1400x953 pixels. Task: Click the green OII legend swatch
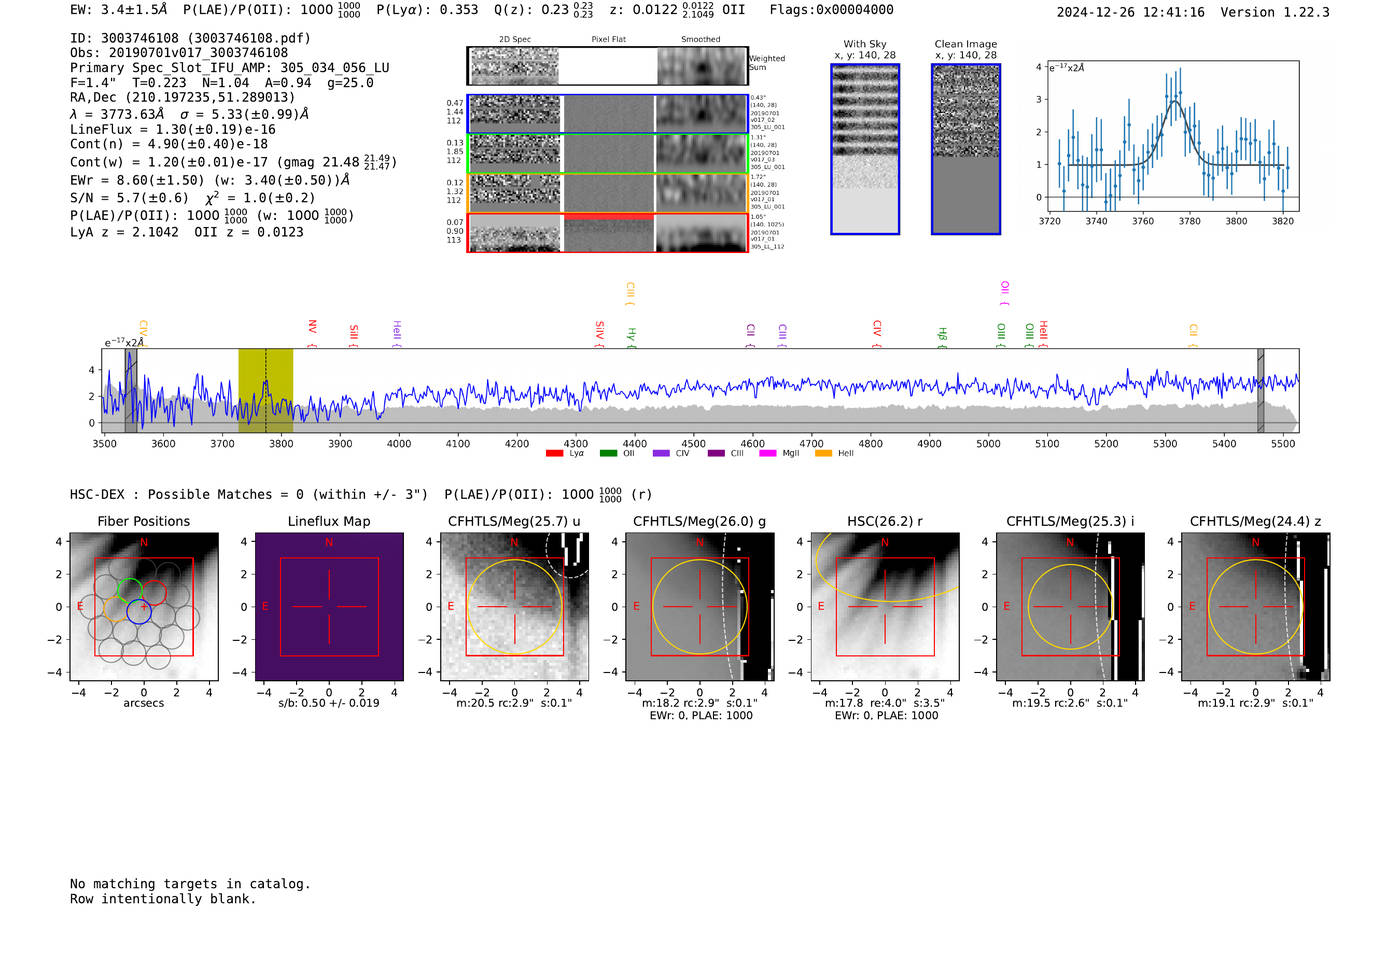coord(608,454)
